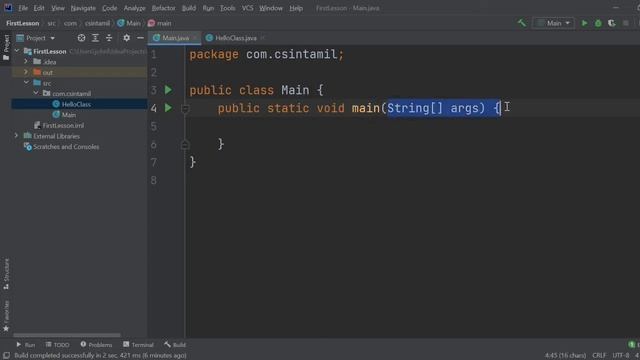640x360 pixels.
Task: Open the Navigate menu
Action: click(x=83, y=8)
